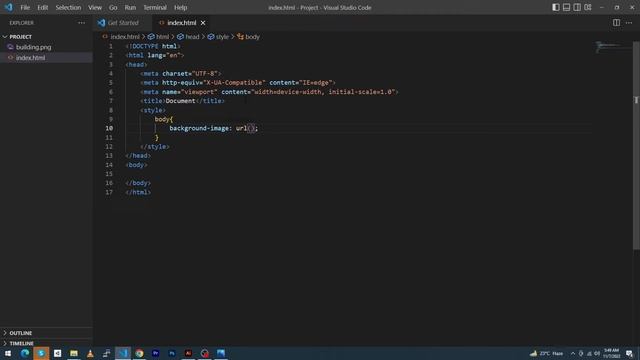Open the File menu

pyautogui.click(x=25, y=7)
